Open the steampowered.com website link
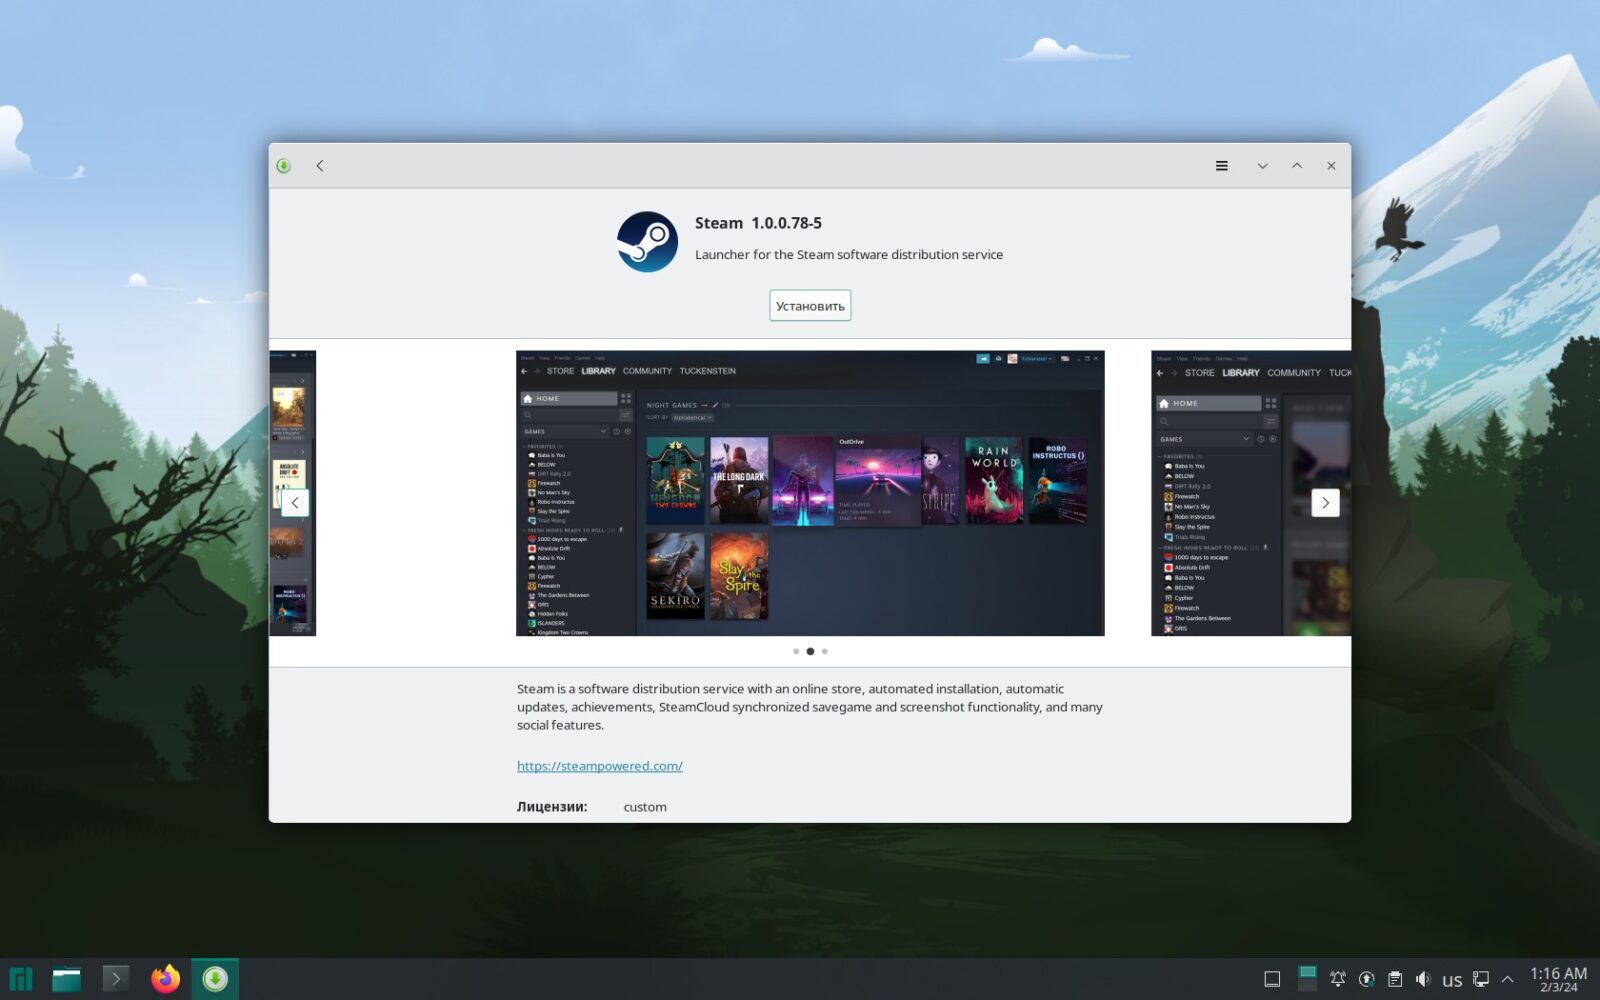Viewport: 1600px width, 1000px height. (x=599, y=766)
